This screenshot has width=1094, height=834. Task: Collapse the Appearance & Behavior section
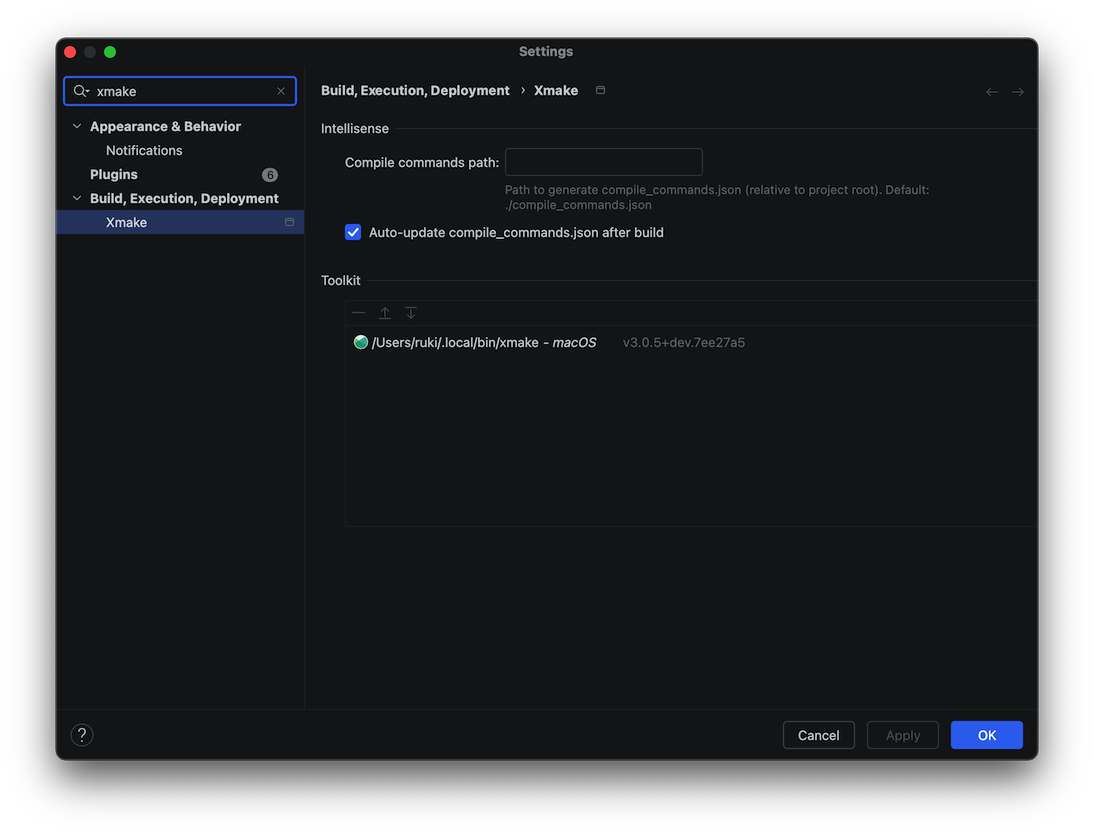click(x=77, y=126)
